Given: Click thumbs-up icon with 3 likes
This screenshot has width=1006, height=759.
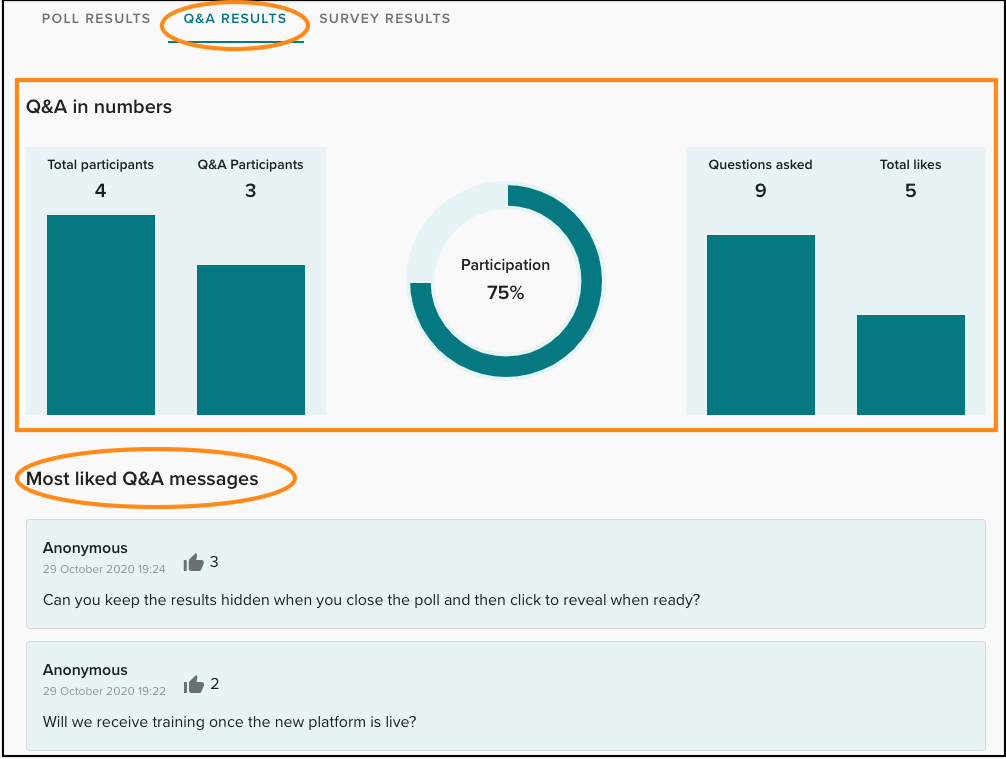Looking at the screenshot, I should 193,563.
